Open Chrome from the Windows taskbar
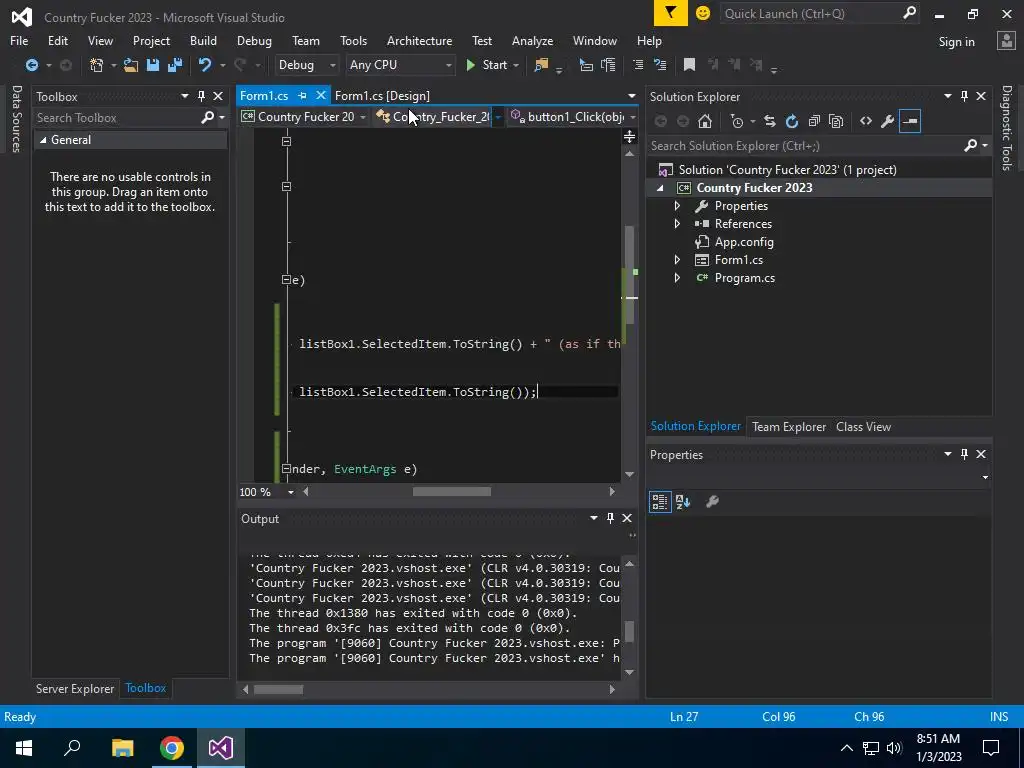 [x=172, y=748]
